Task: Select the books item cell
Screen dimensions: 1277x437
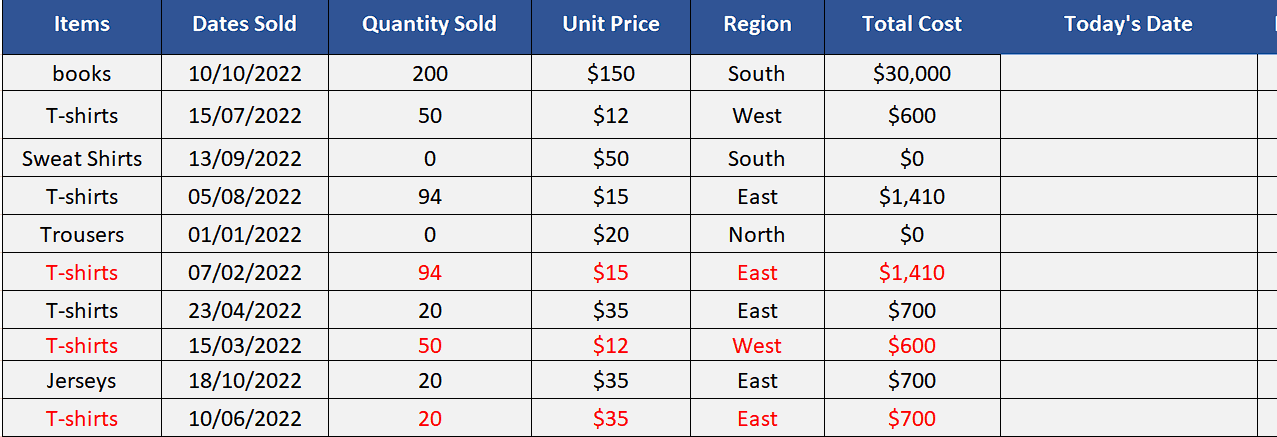Action: coord(82,73)
